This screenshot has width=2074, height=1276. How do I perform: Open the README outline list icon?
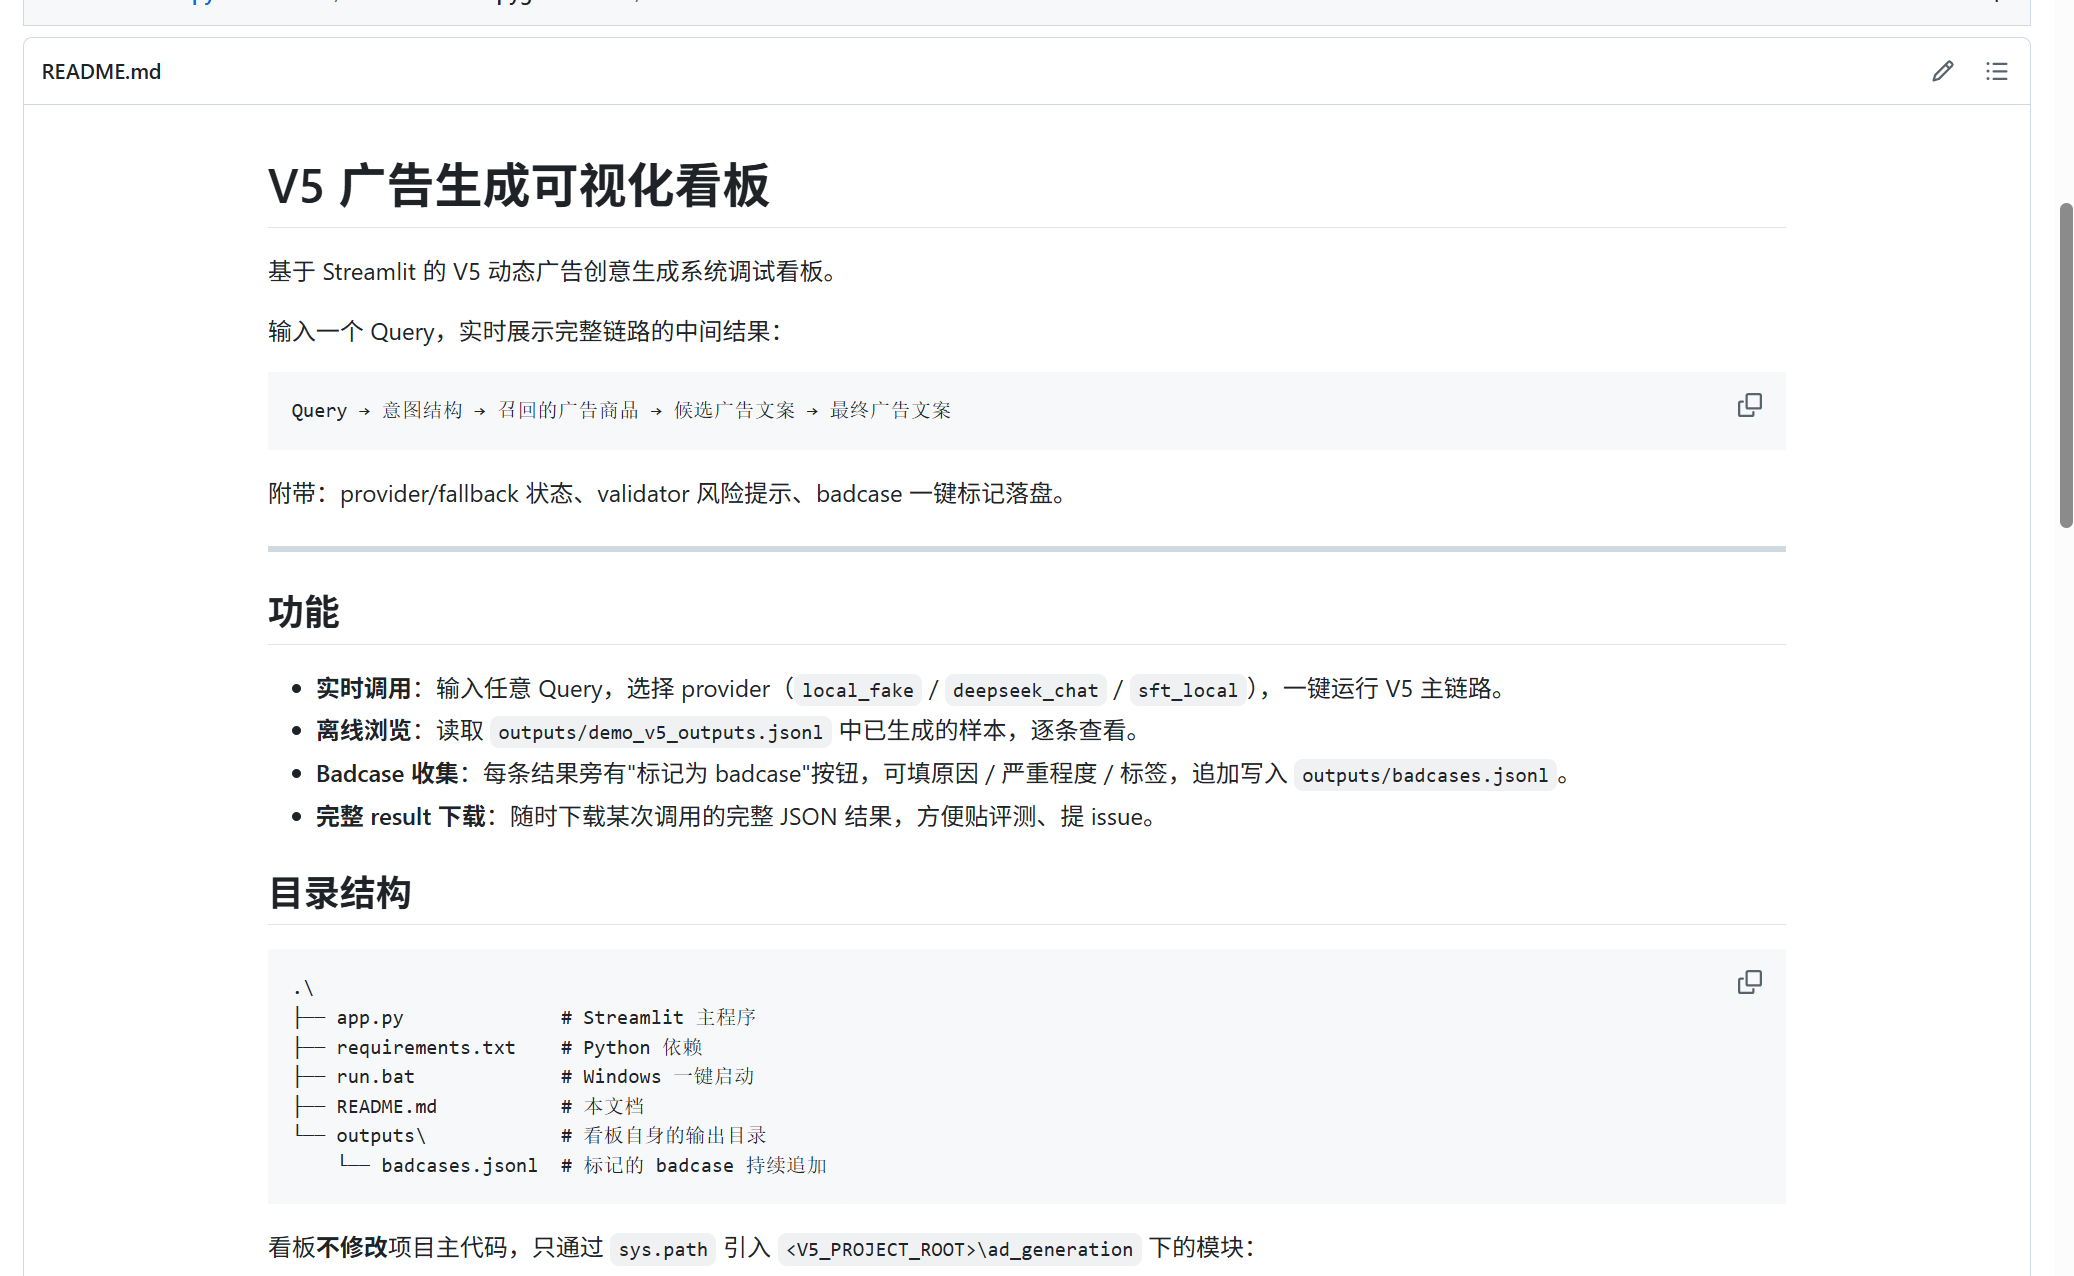coord(1996,71)
